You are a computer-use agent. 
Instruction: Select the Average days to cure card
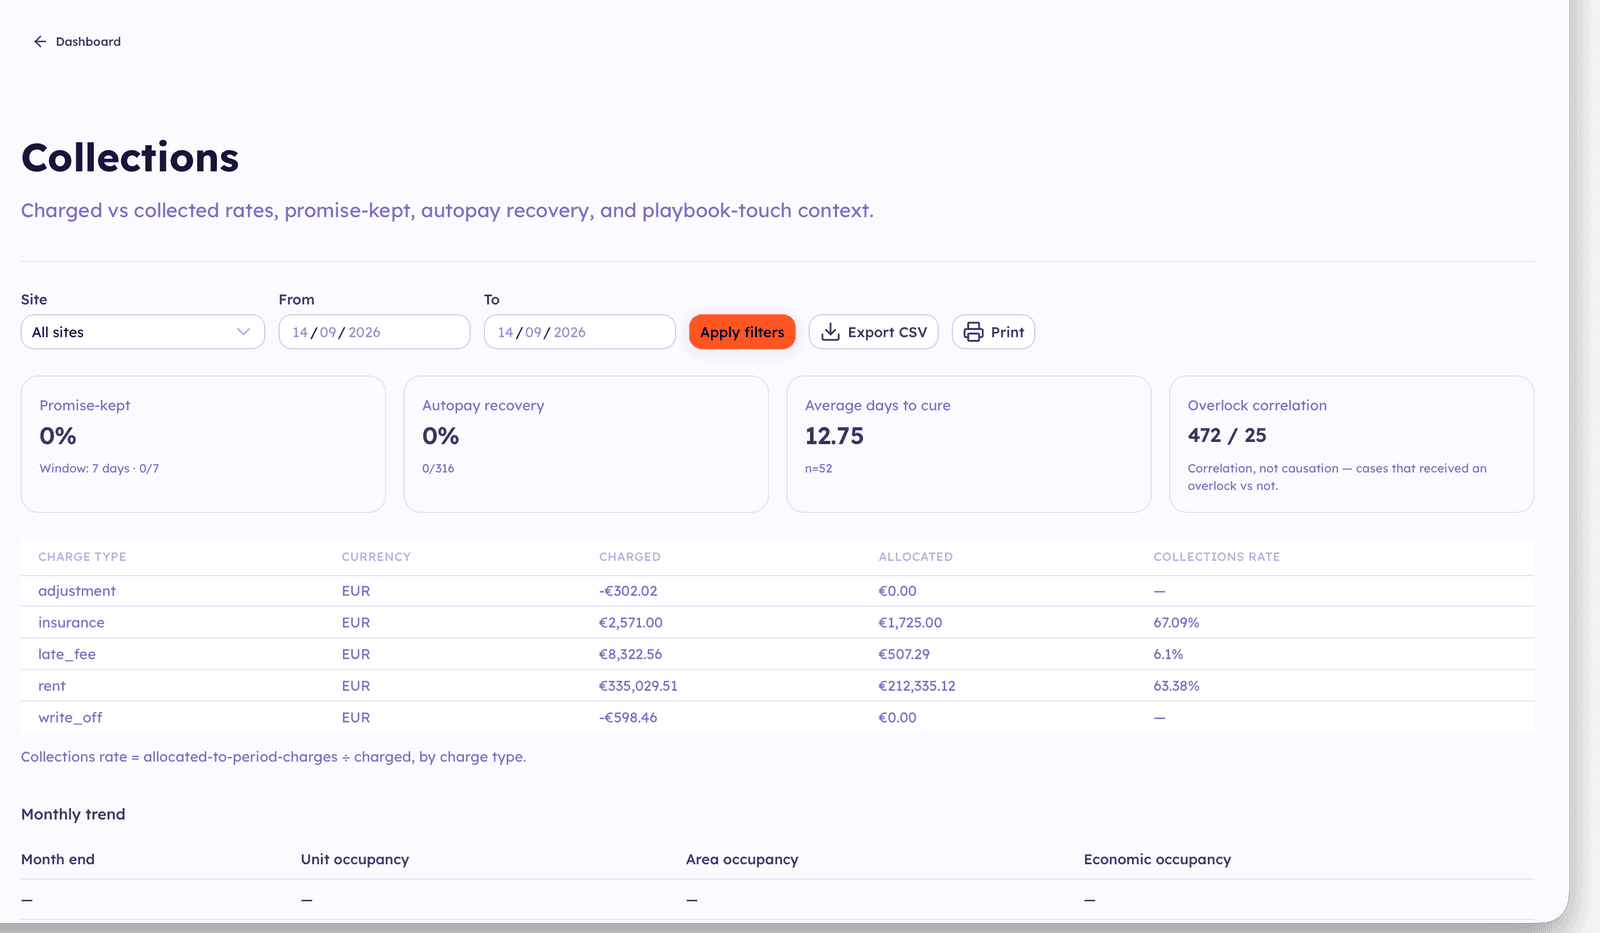point(969,444)
